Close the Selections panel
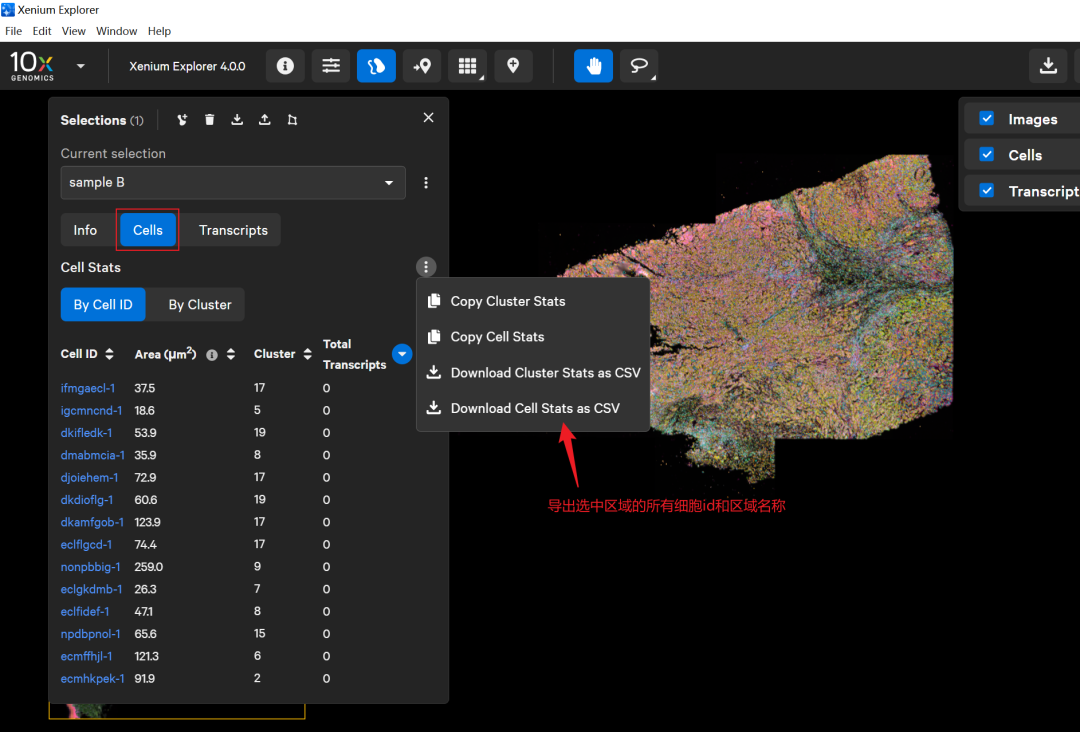The image size is (1080, 732). (428, 118)
